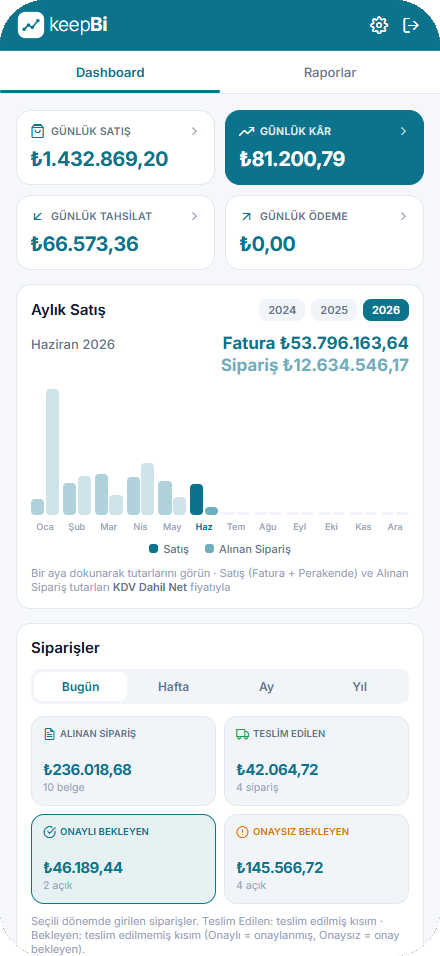Click the keepBi chart logo icon
Image resolution: width=440 pixels, height=956 pixels.
[30, 25]
